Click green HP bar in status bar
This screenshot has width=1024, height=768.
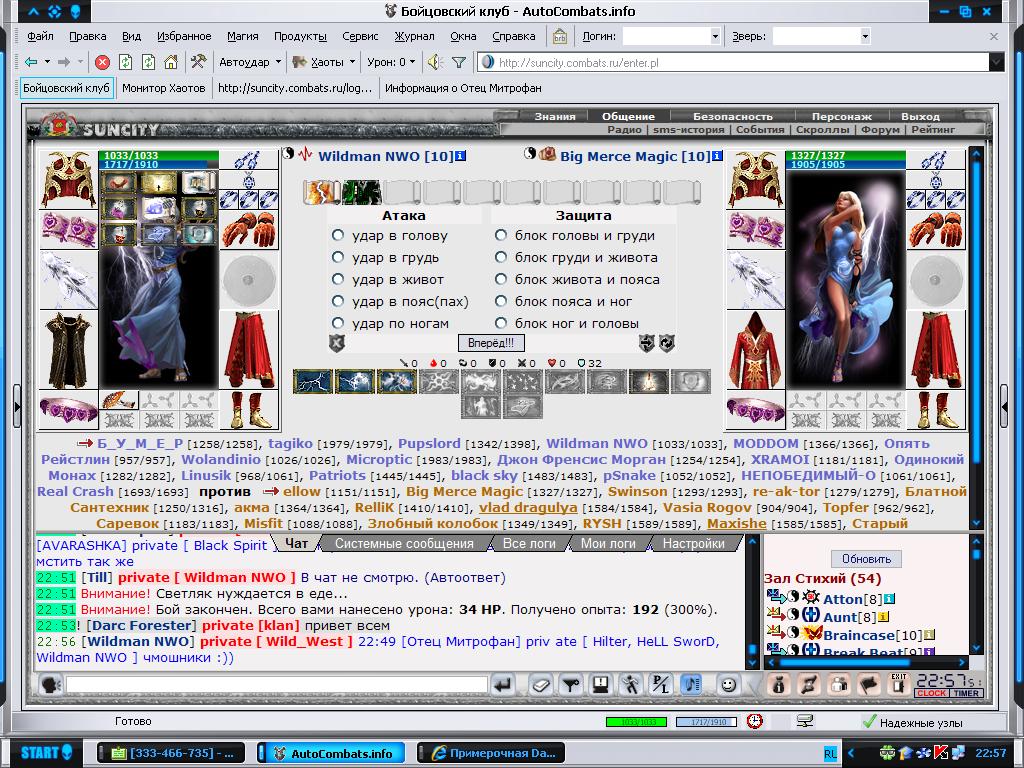(636, 722)
